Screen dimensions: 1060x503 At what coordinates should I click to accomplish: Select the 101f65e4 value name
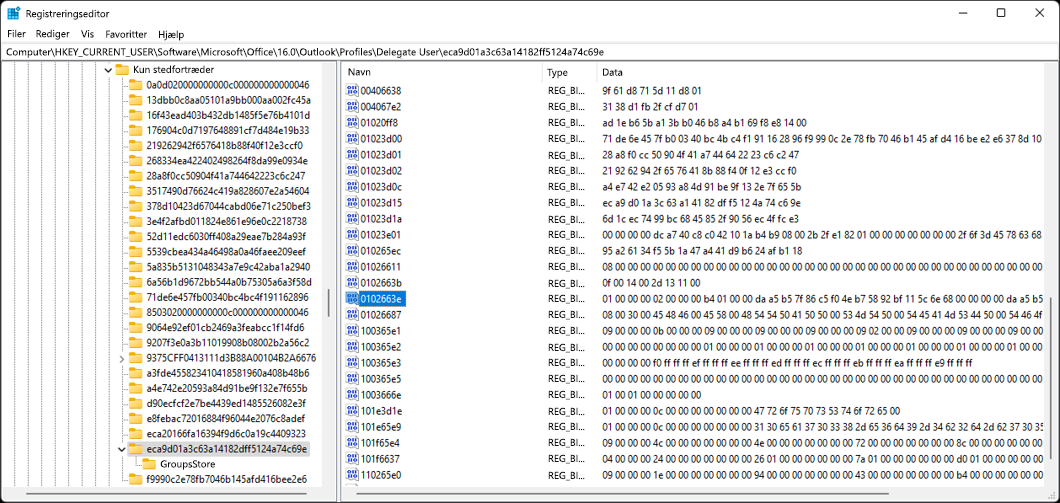[x=381, y=443]
